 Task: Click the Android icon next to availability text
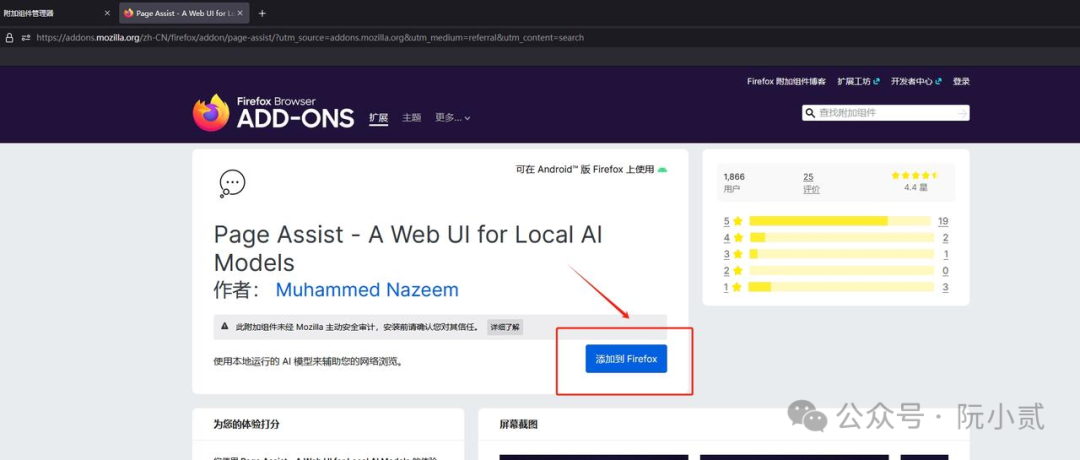[662, 169]
